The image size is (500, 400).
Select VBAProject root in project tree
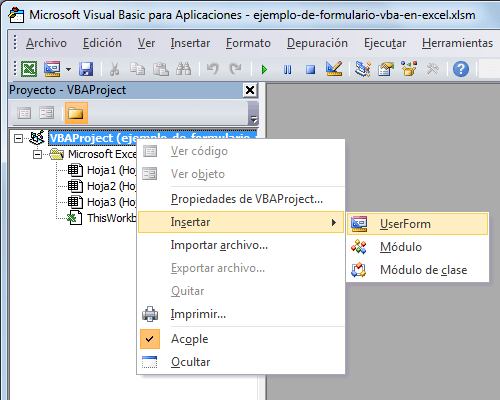click(x=153, y=138)
